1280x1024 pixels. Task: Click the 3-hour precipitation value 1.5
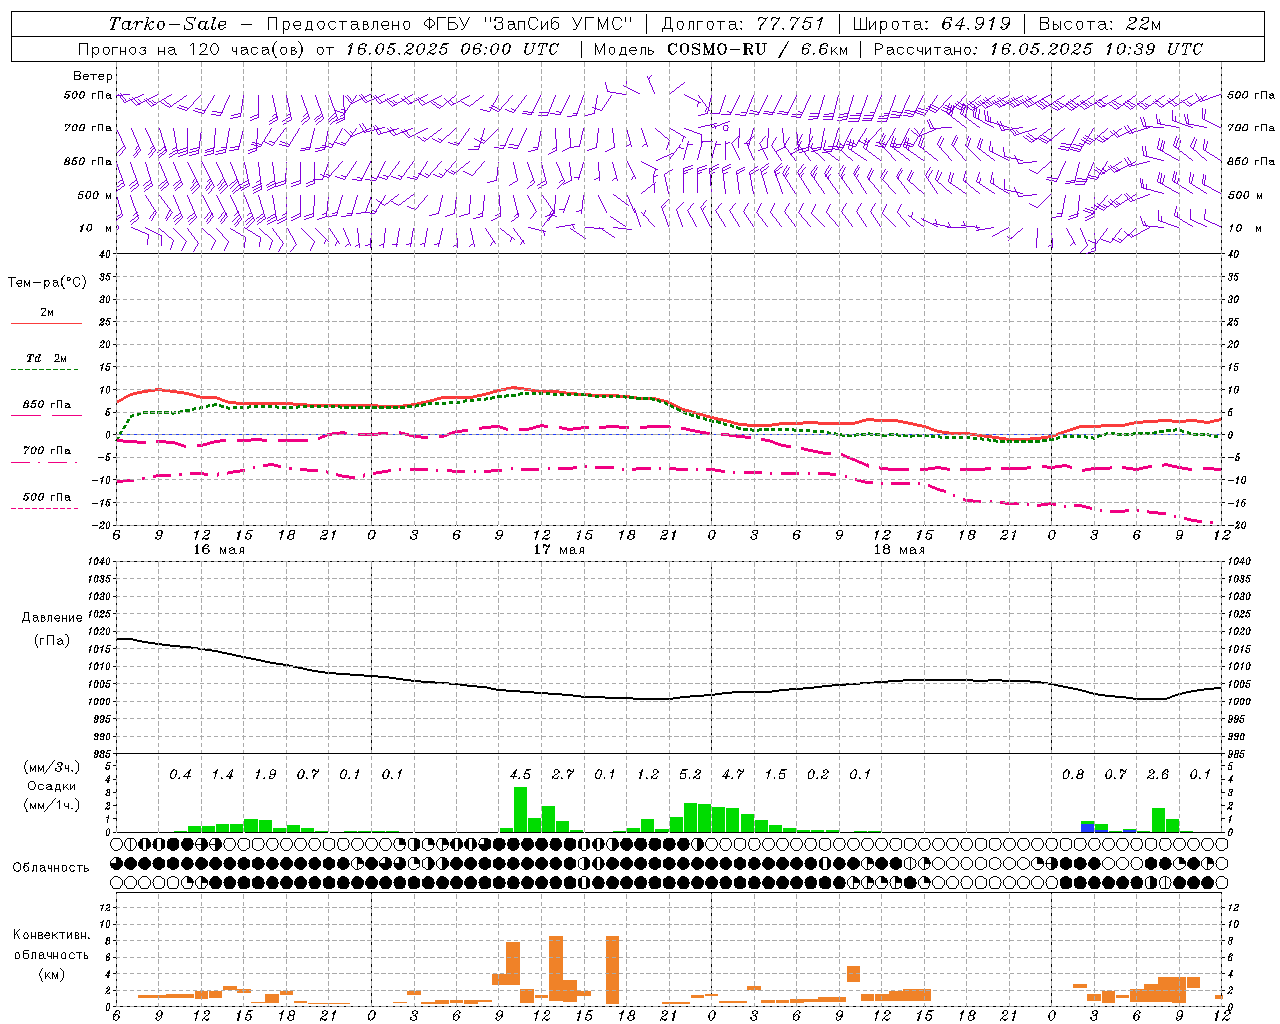775,774
